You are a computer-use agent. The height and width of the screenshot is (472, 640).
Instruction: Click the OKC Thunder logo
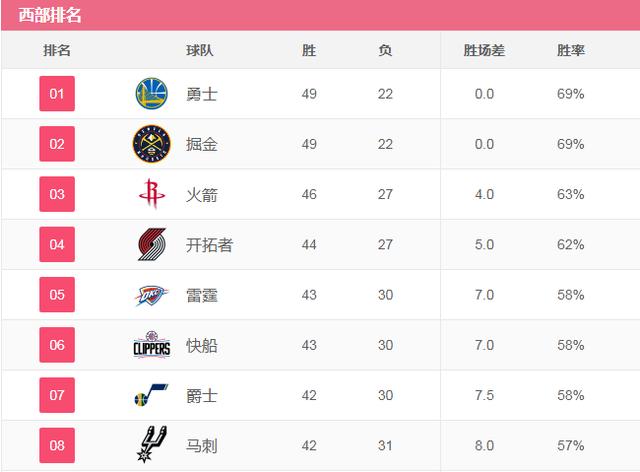(x=151, y=295)
